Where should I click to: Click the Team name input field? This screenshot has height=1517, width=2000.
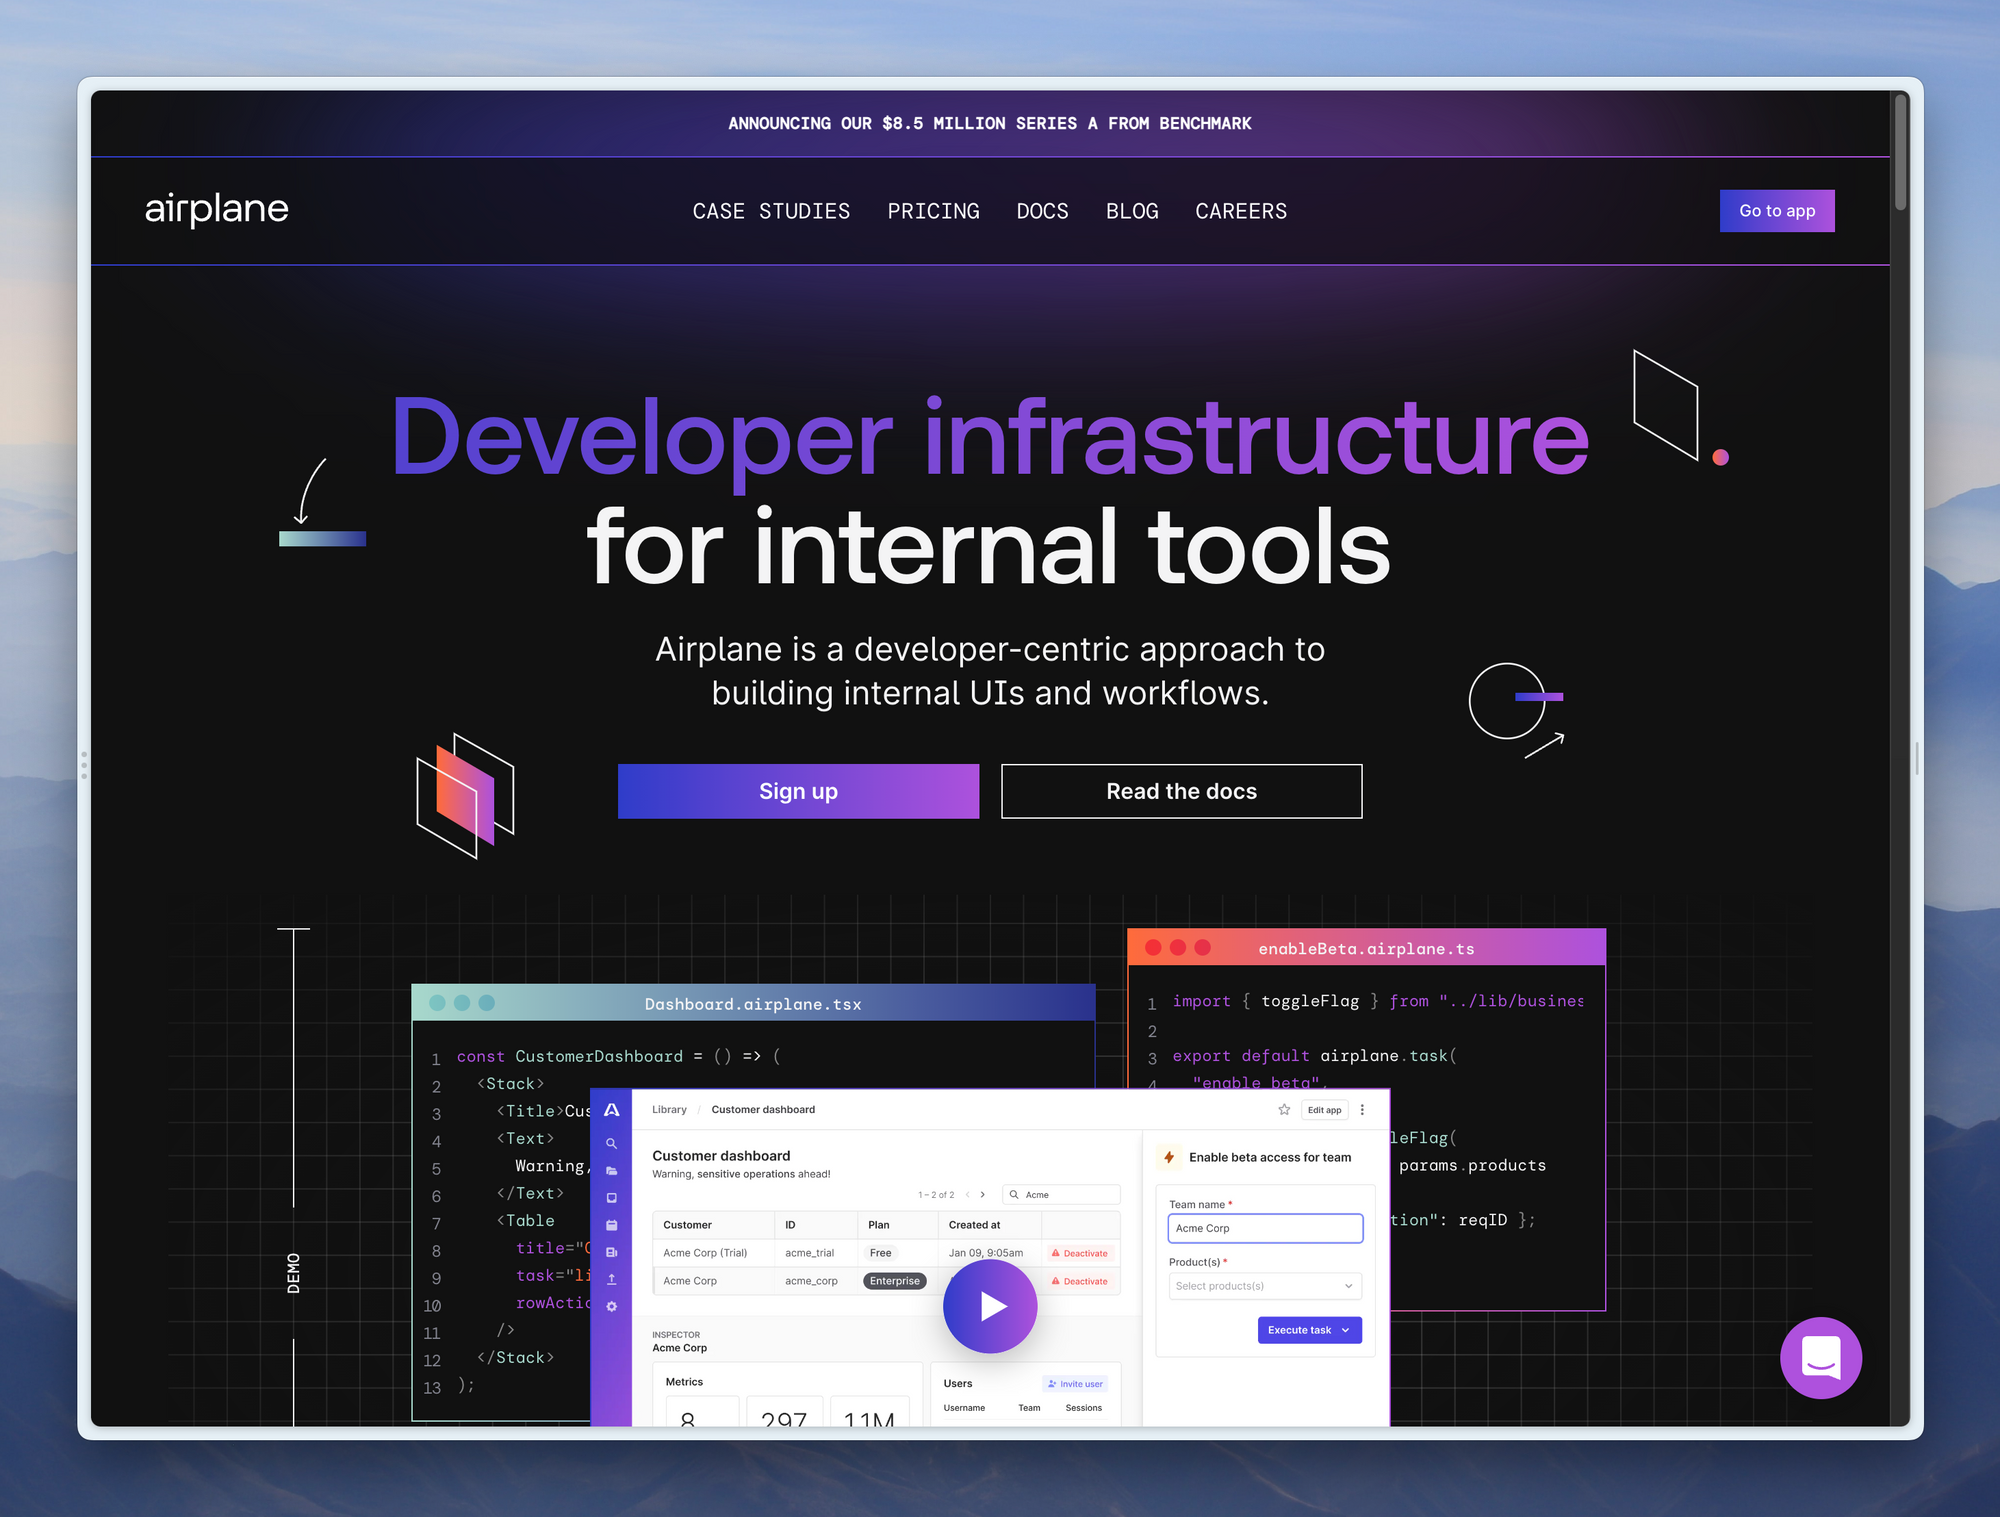point(1265,1228)
